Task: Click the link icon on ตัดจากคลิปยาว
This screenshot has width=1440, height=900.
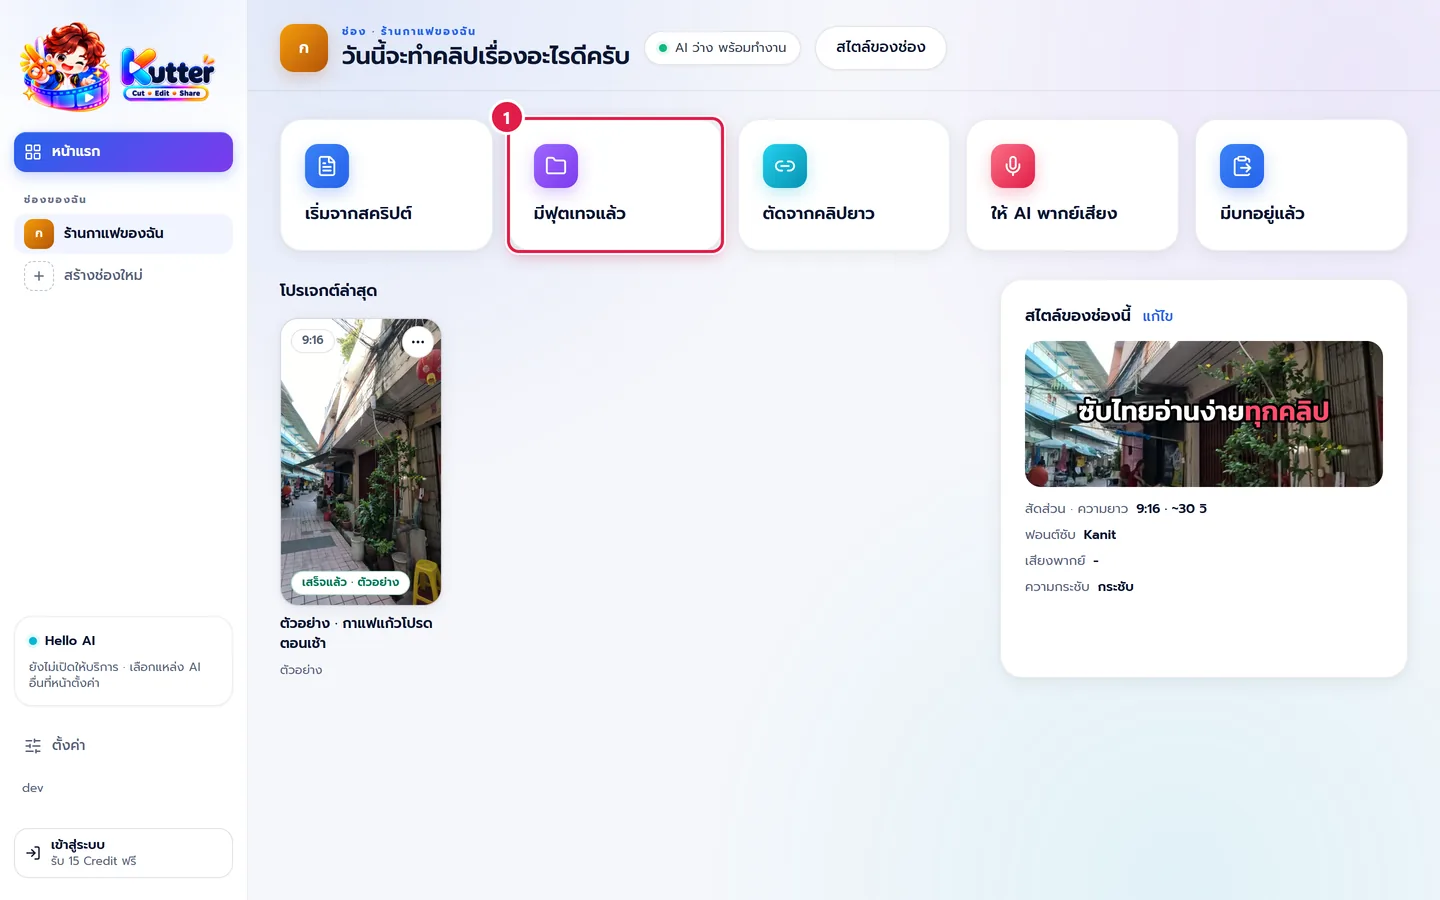Action: (785, 166)
